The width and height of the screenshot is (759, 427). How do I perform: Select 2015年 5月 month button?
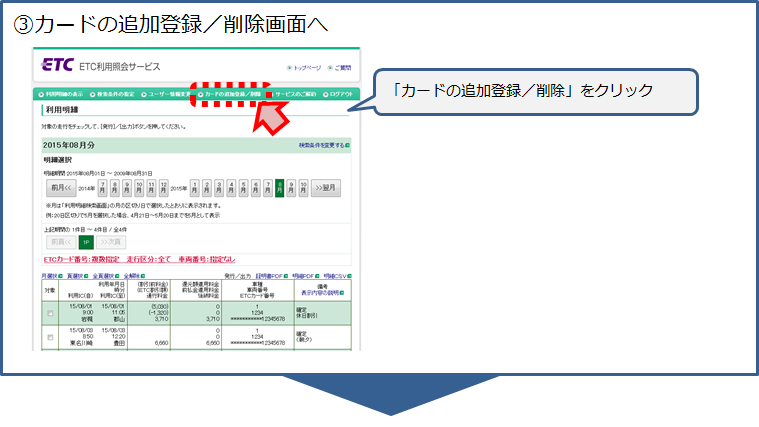point(243,188)
